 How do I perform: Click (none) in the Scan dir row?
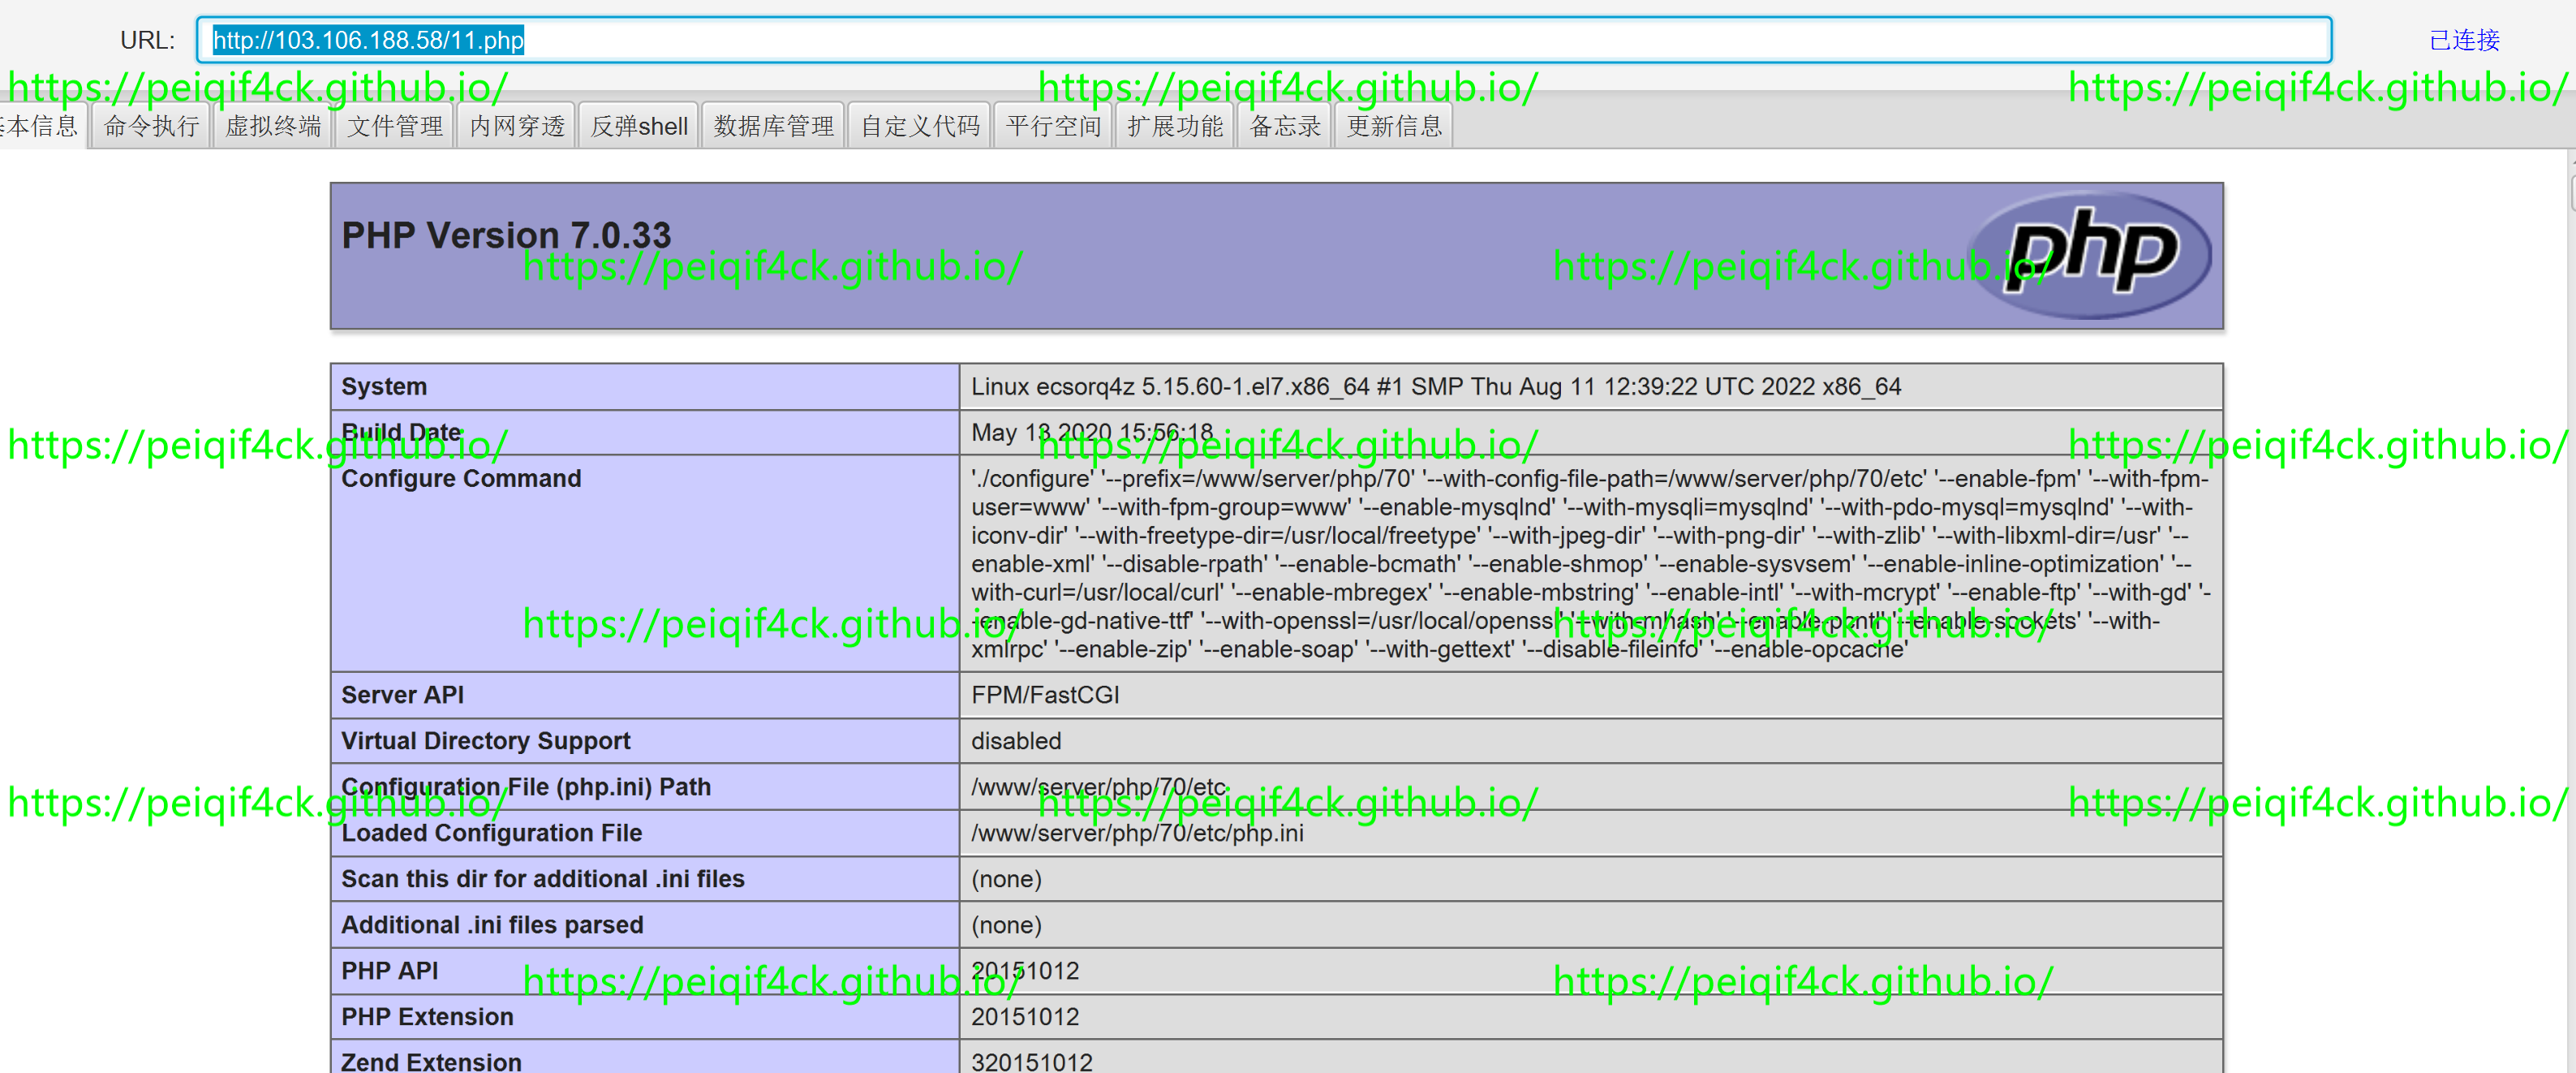pos(1006,878)
